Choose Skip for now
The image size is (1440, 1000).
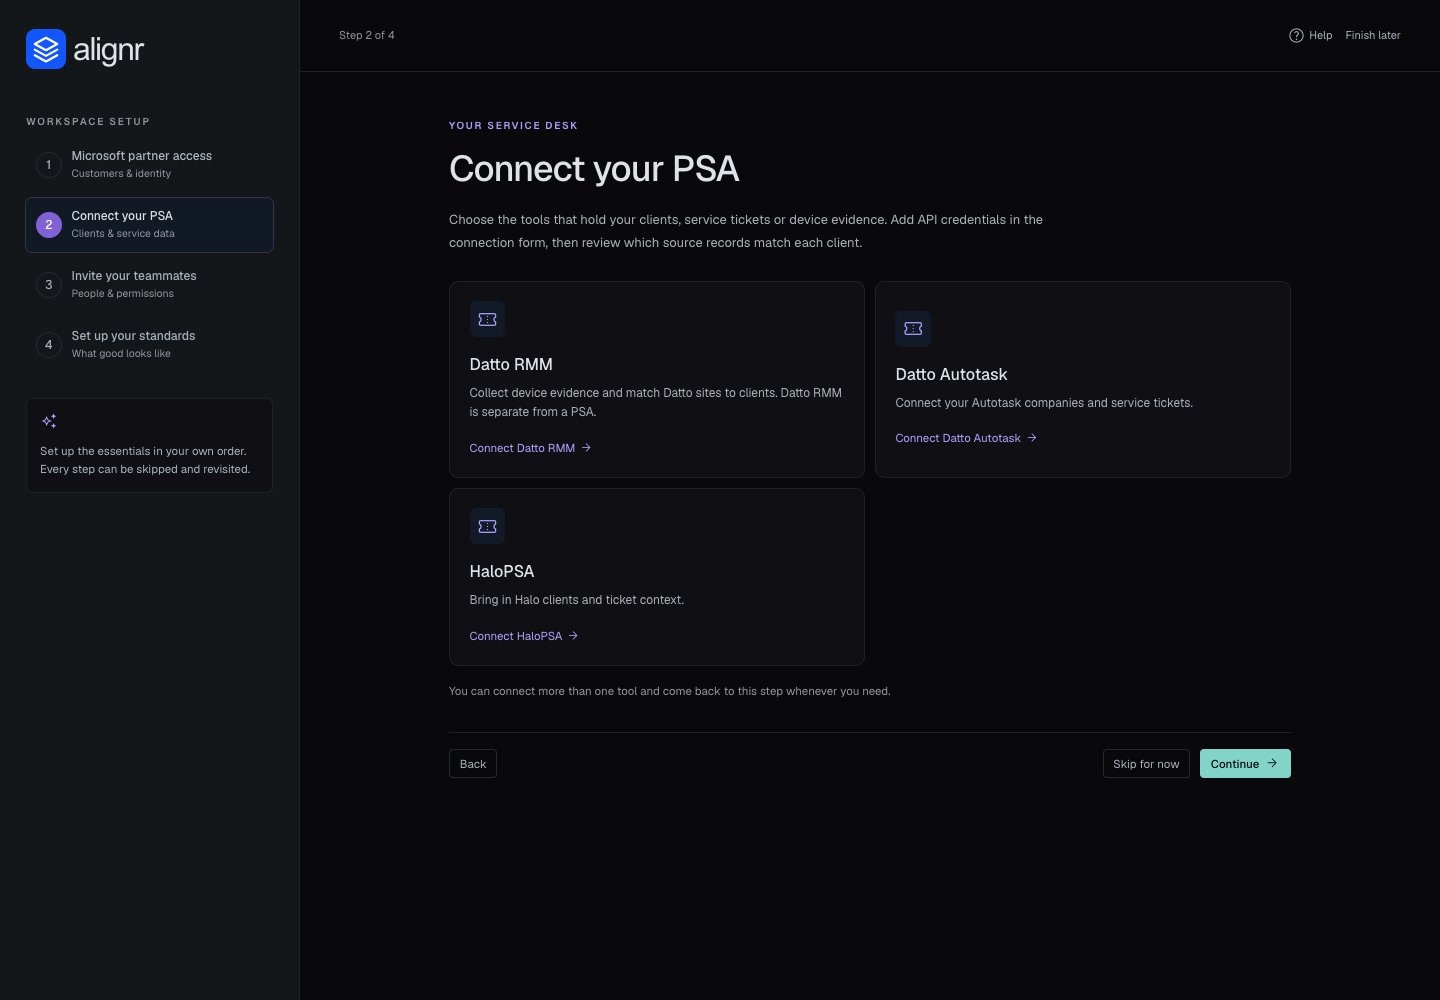(x=1146, y=764)
